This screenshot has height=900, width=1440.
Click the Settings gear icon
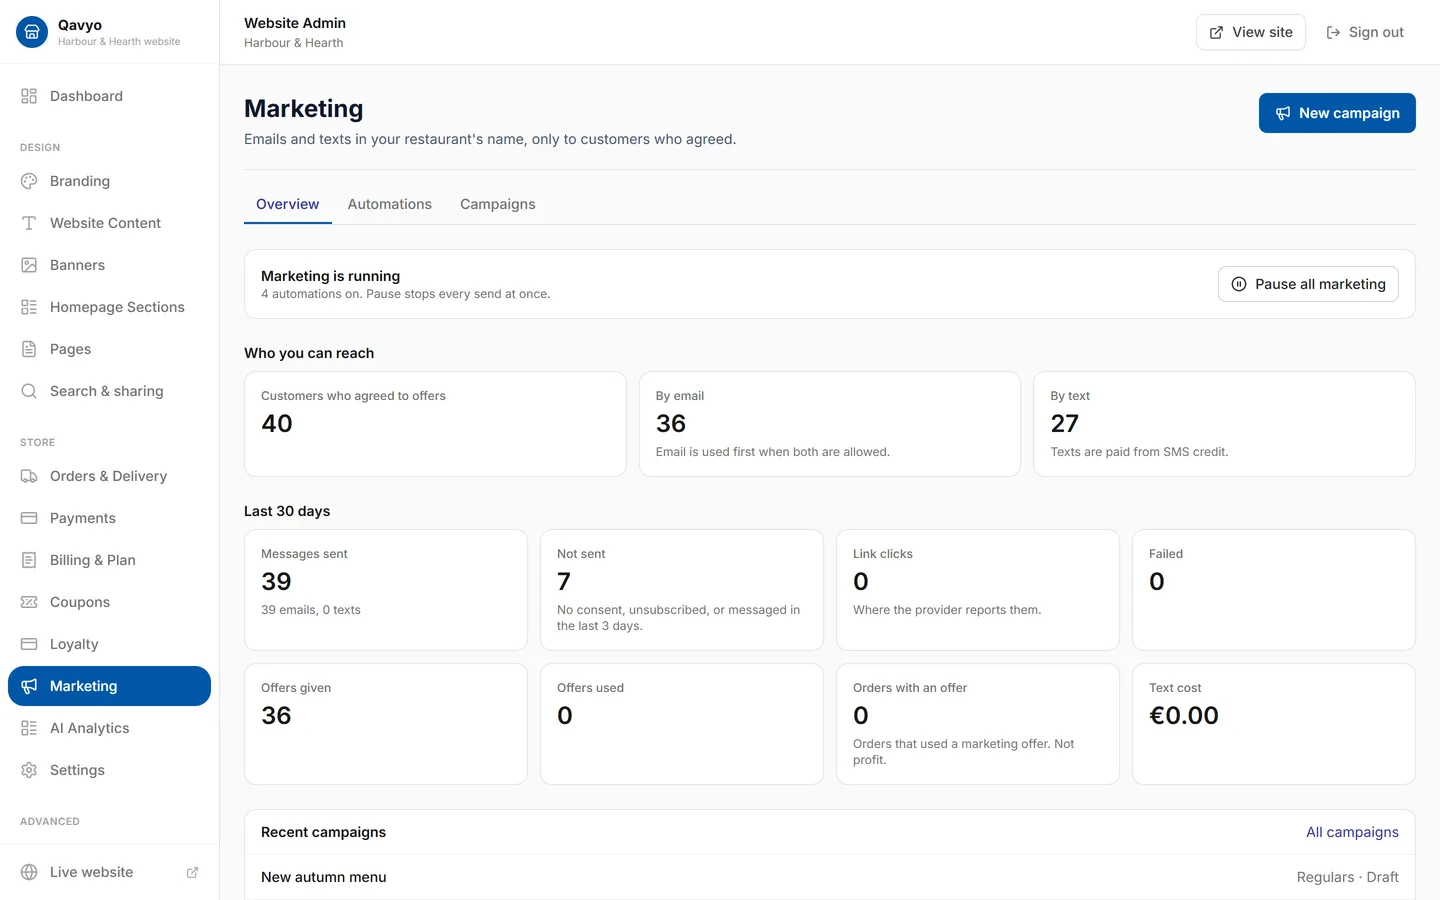(29, 770)
